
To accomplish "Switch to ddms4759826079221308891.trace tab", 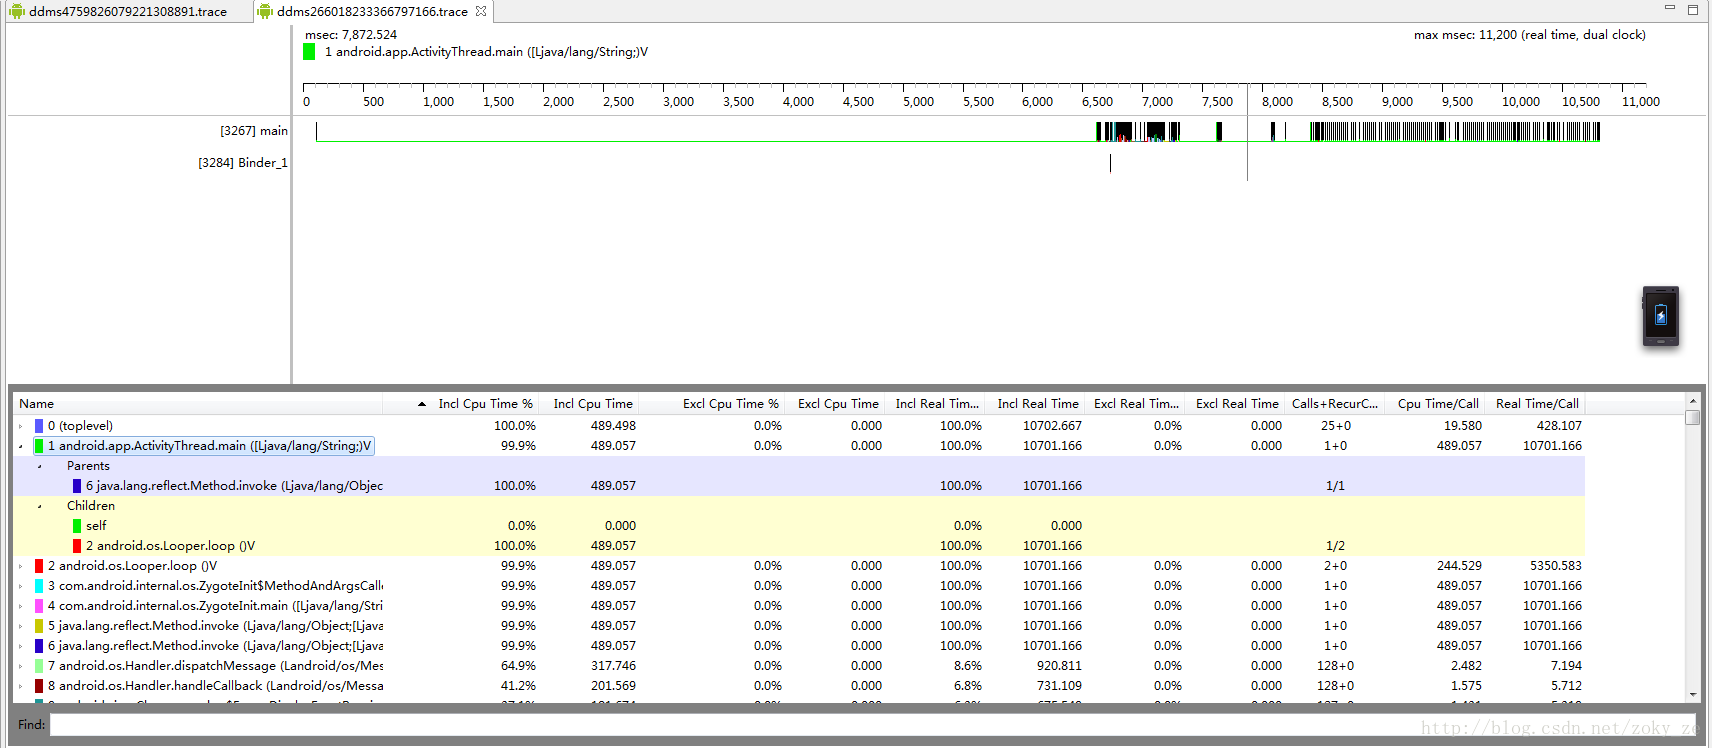I will point(127,12).
